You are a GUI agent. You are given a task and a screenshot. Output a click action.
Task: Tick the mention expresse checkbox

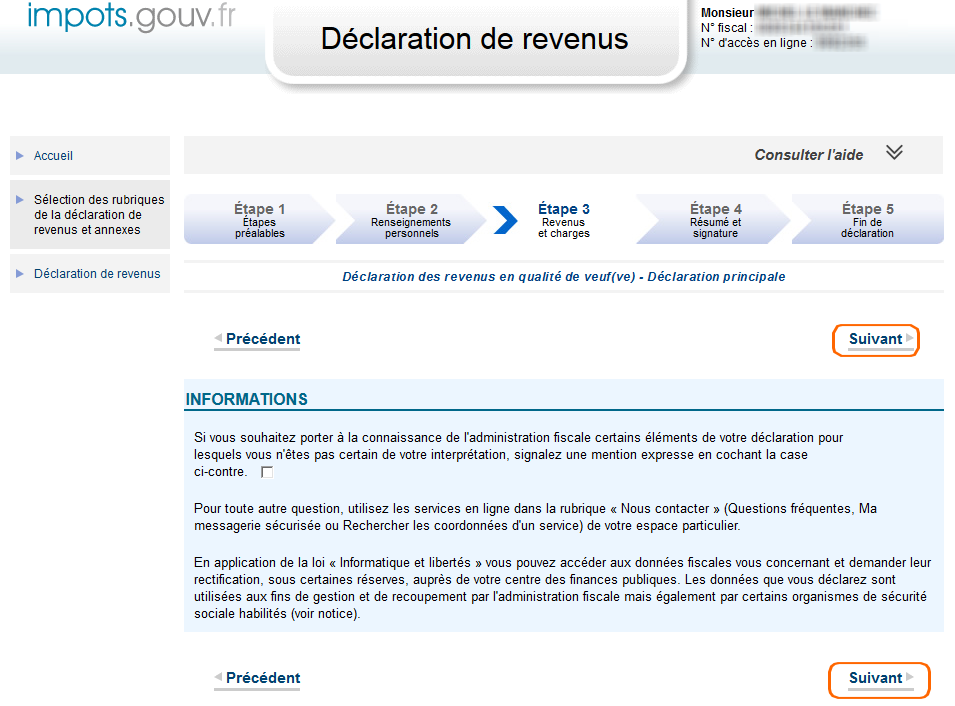(x=266, y=472)
